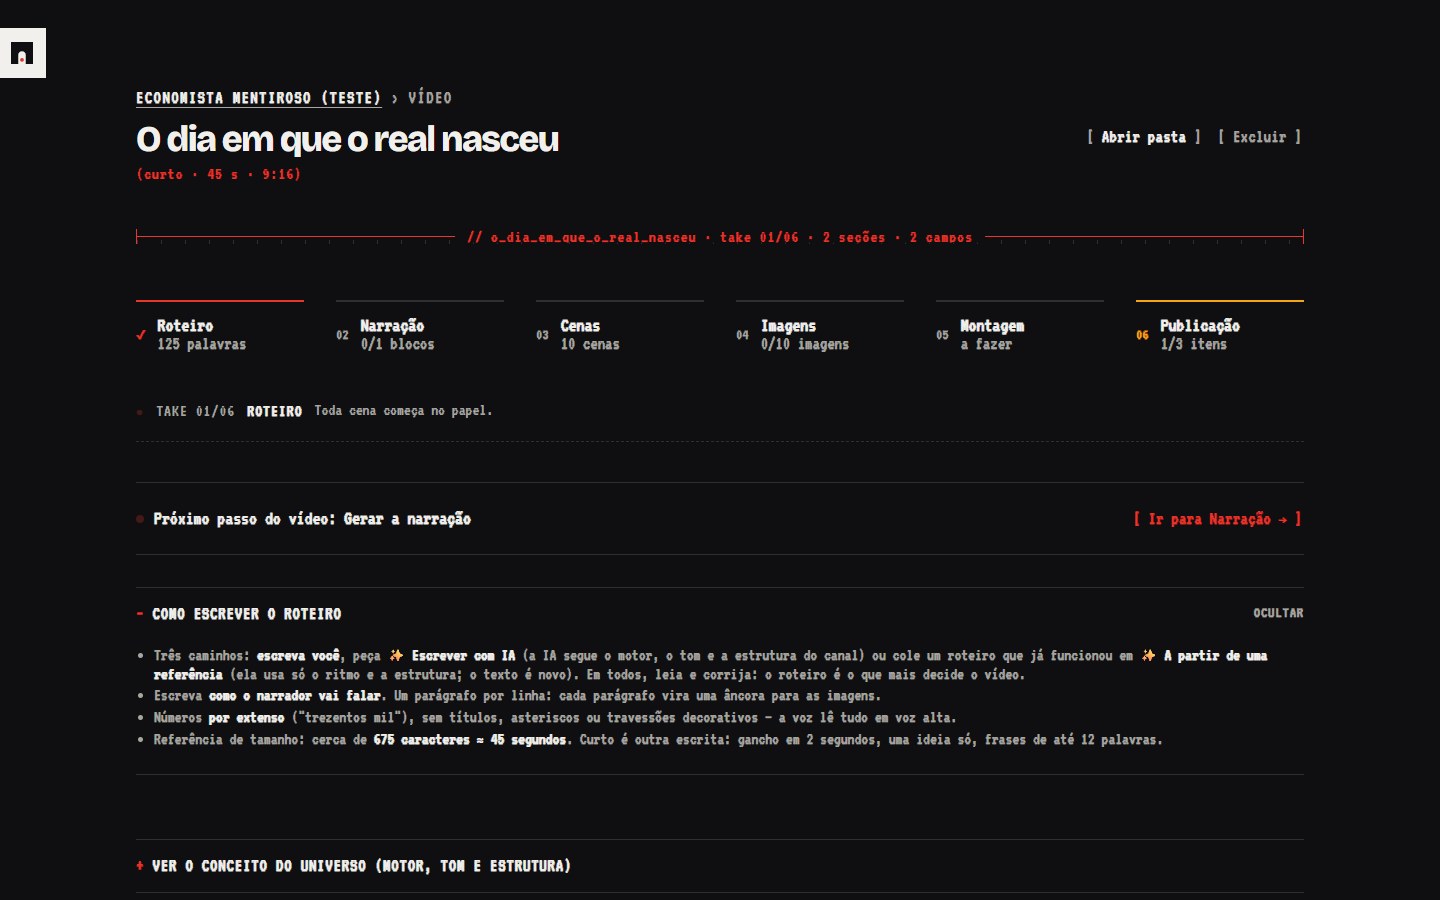Follow the Ir para Narração link
This screenshot has height=900, width=1440.
pos(1217,519)
